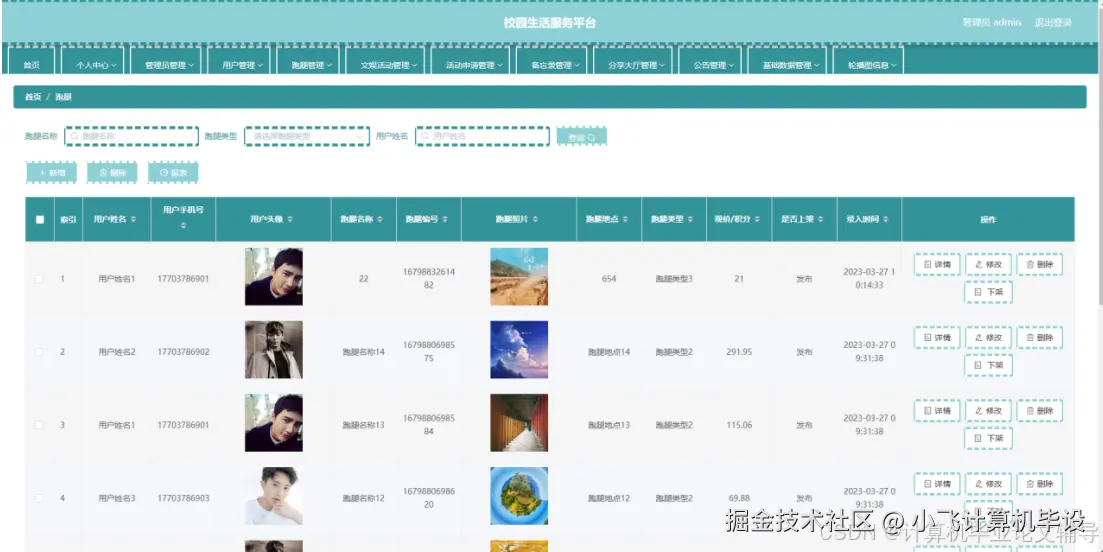Open row 4 tiny-planet errand photo
Screen dimensions: 1103x552
(x=519, y=496)
